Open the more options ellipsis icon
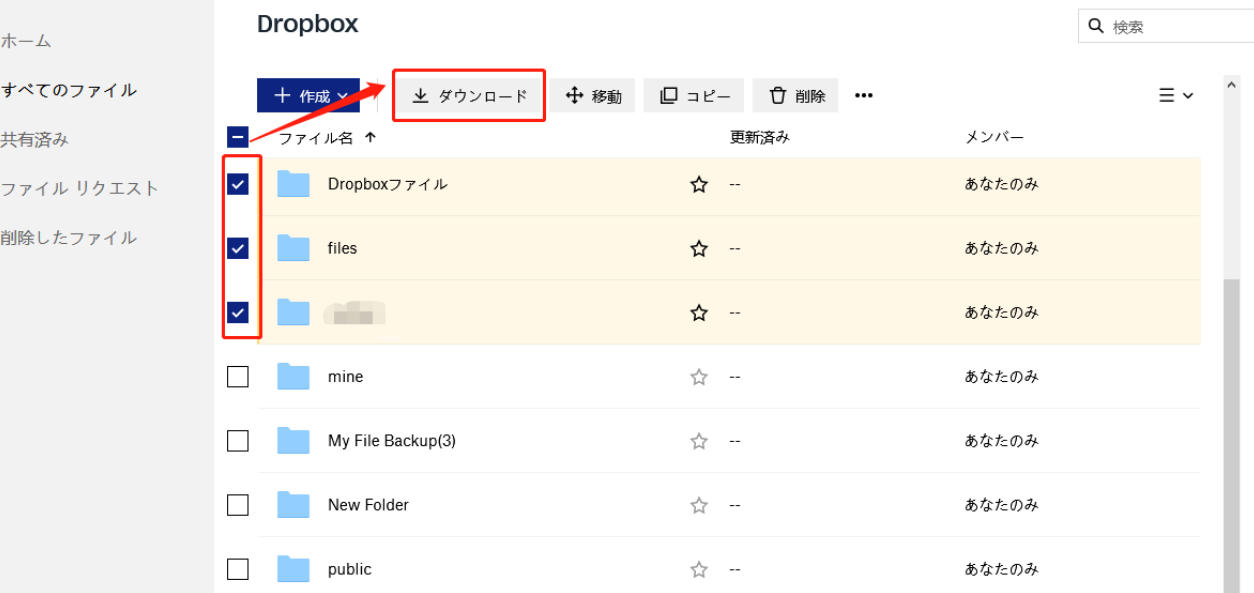 click(x=863, y=95)
